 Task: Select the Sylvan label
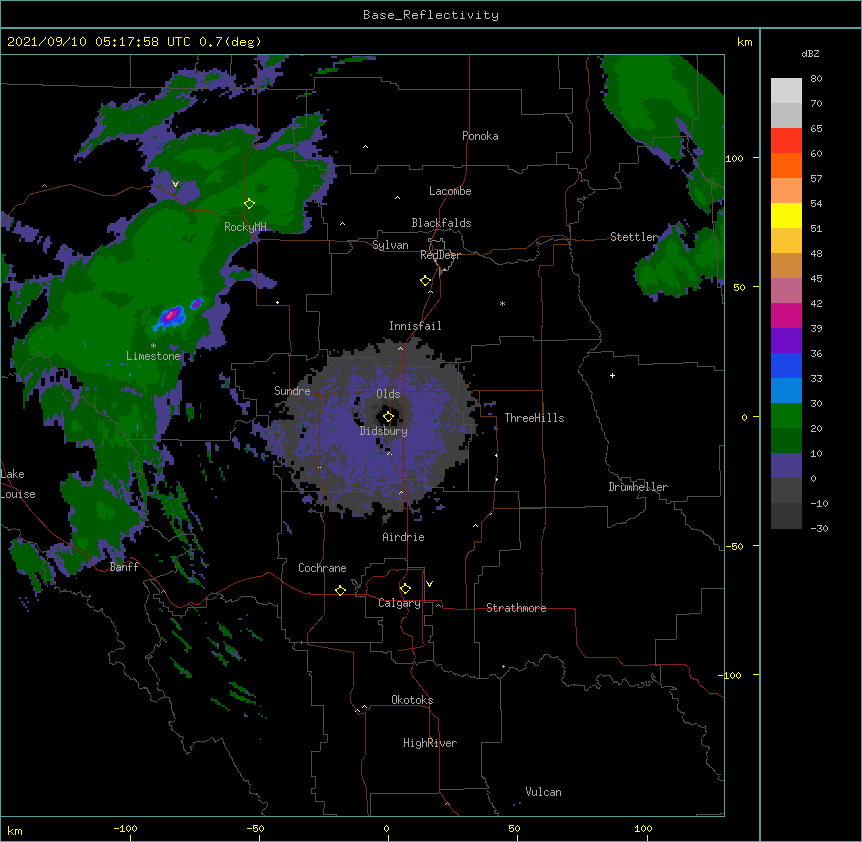(x=390, y=245)
